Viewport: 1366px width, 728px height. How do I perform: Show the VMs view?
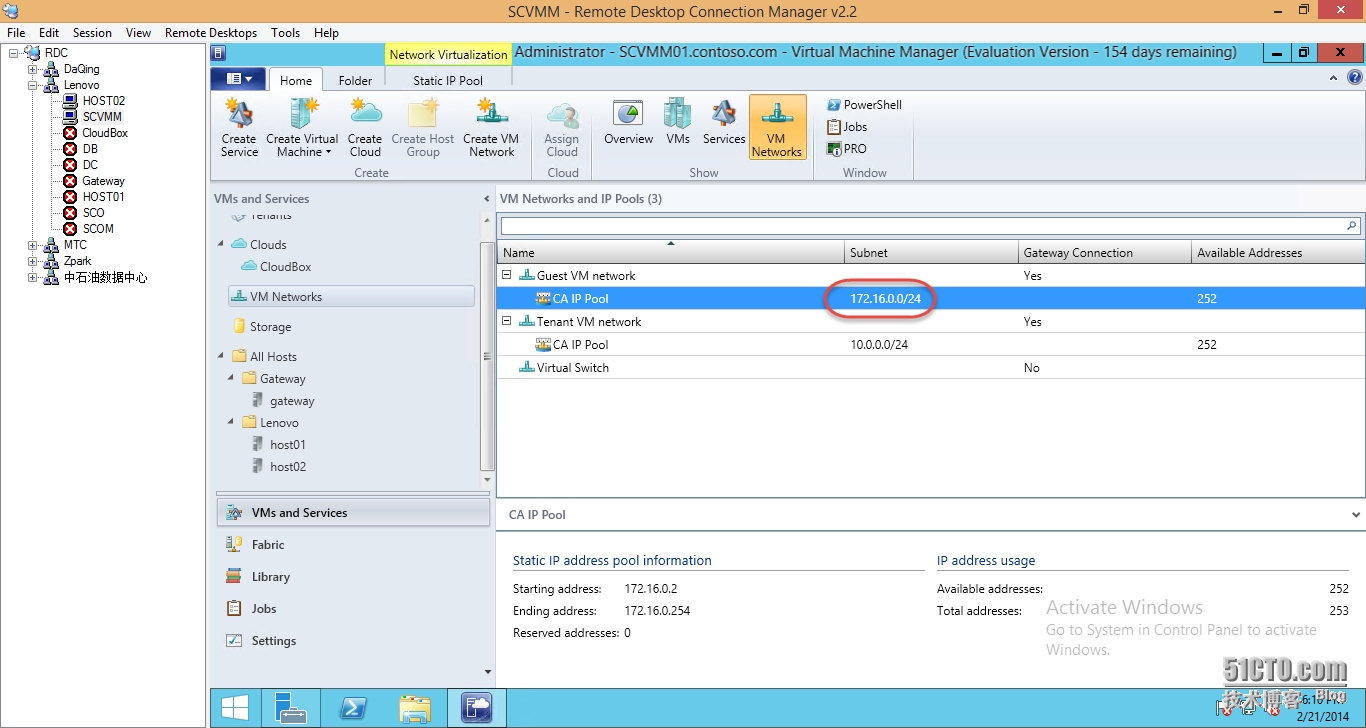click(x=678, y=122)
